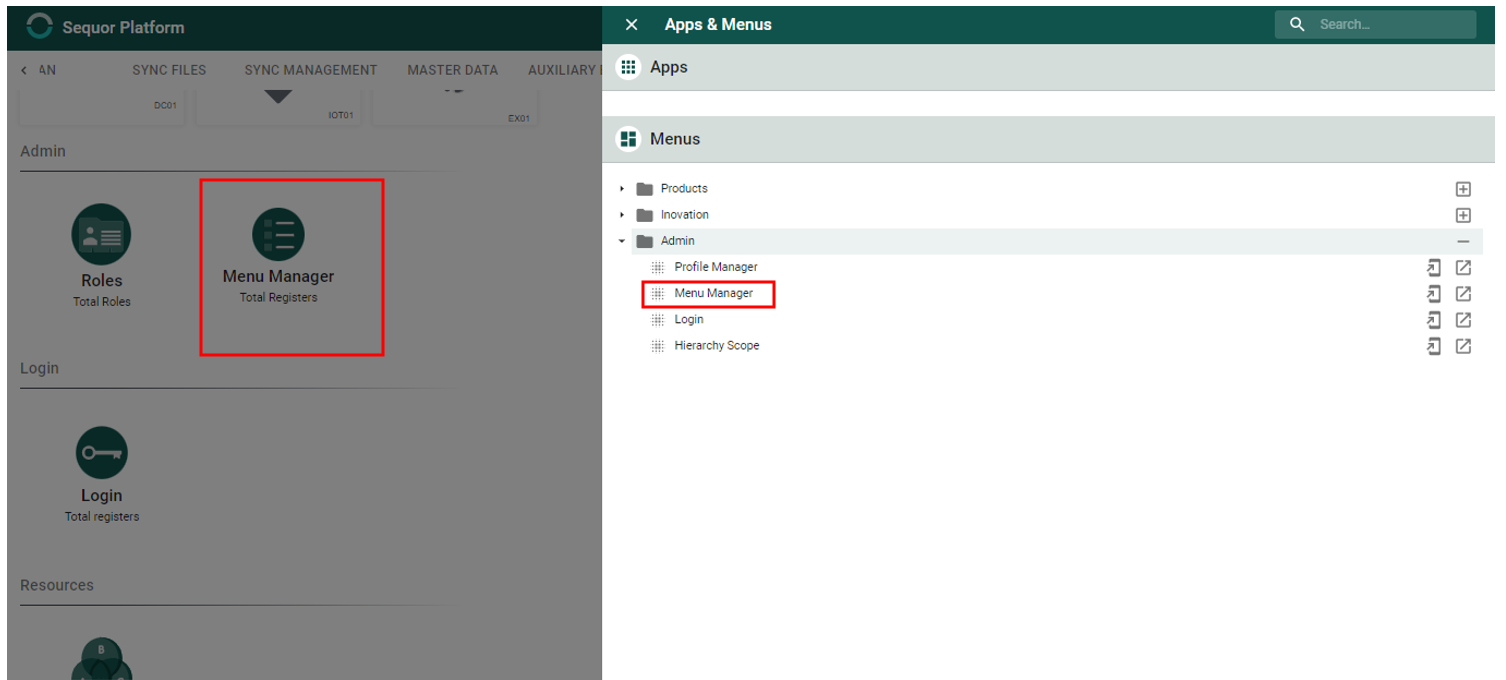Open Login in new window icon

[1463, 320]
